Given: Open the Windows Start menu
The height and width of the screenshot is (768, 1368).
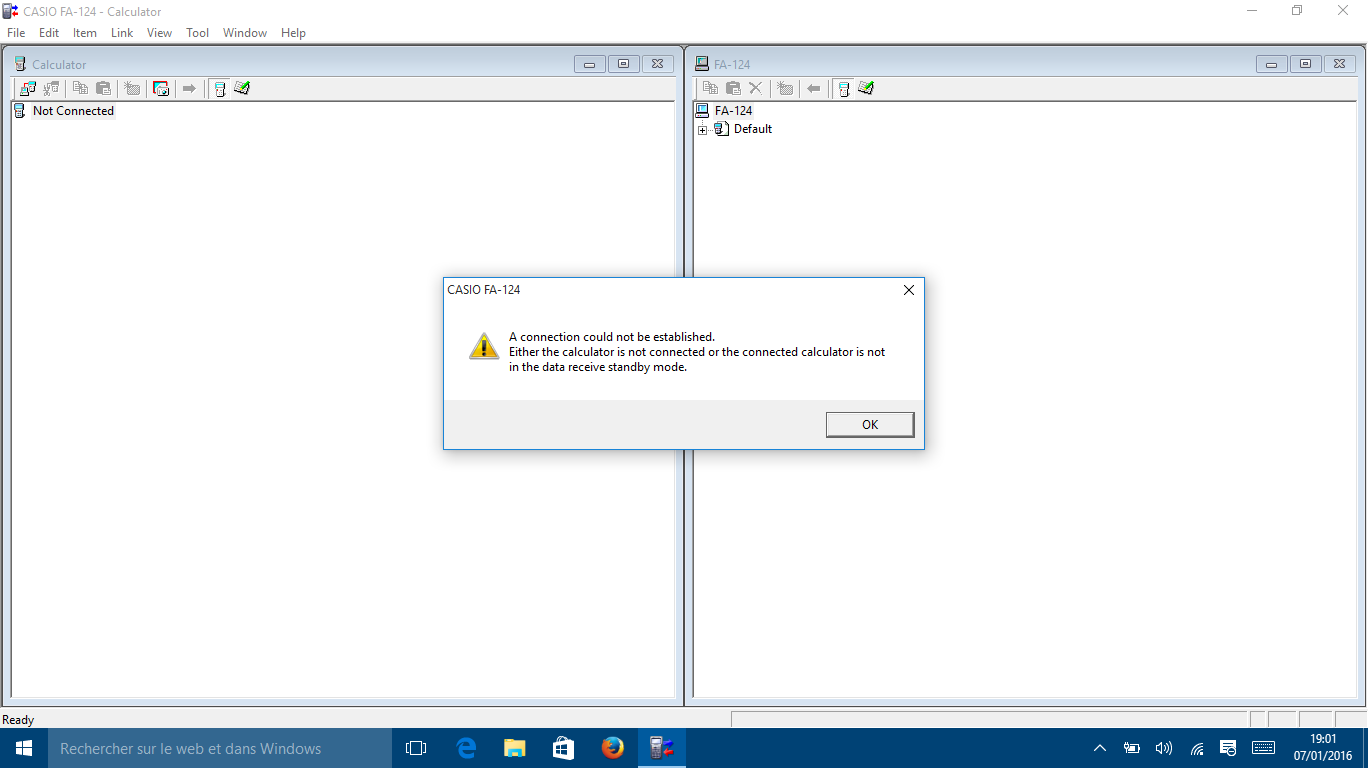Looking at the screenshot, I should pos(24,748).
